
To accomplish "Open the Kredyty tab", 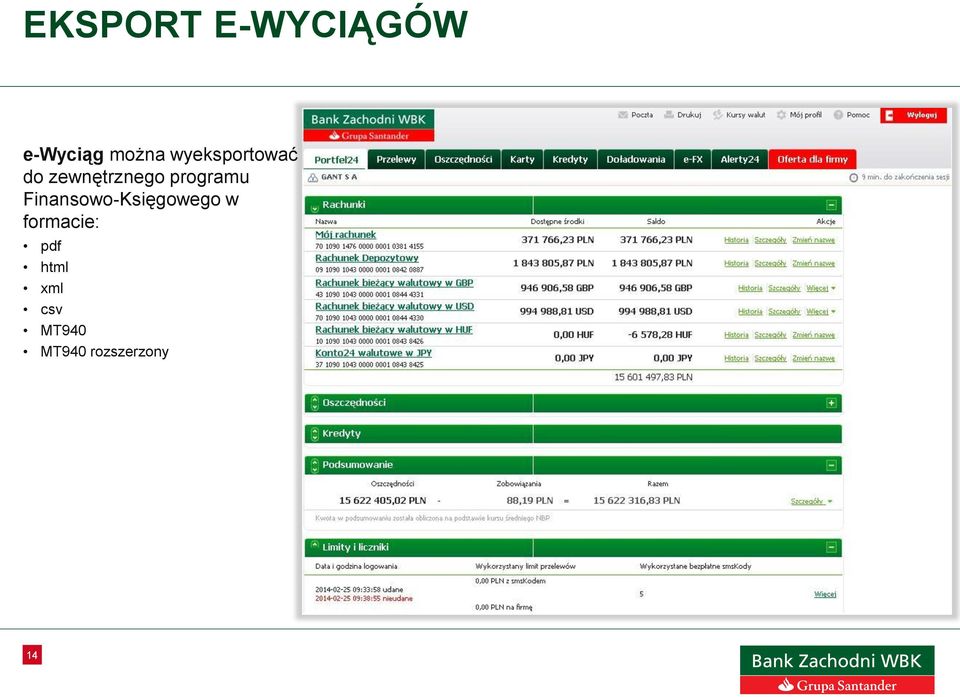I will pyautogui.click(x=570, y=159).
